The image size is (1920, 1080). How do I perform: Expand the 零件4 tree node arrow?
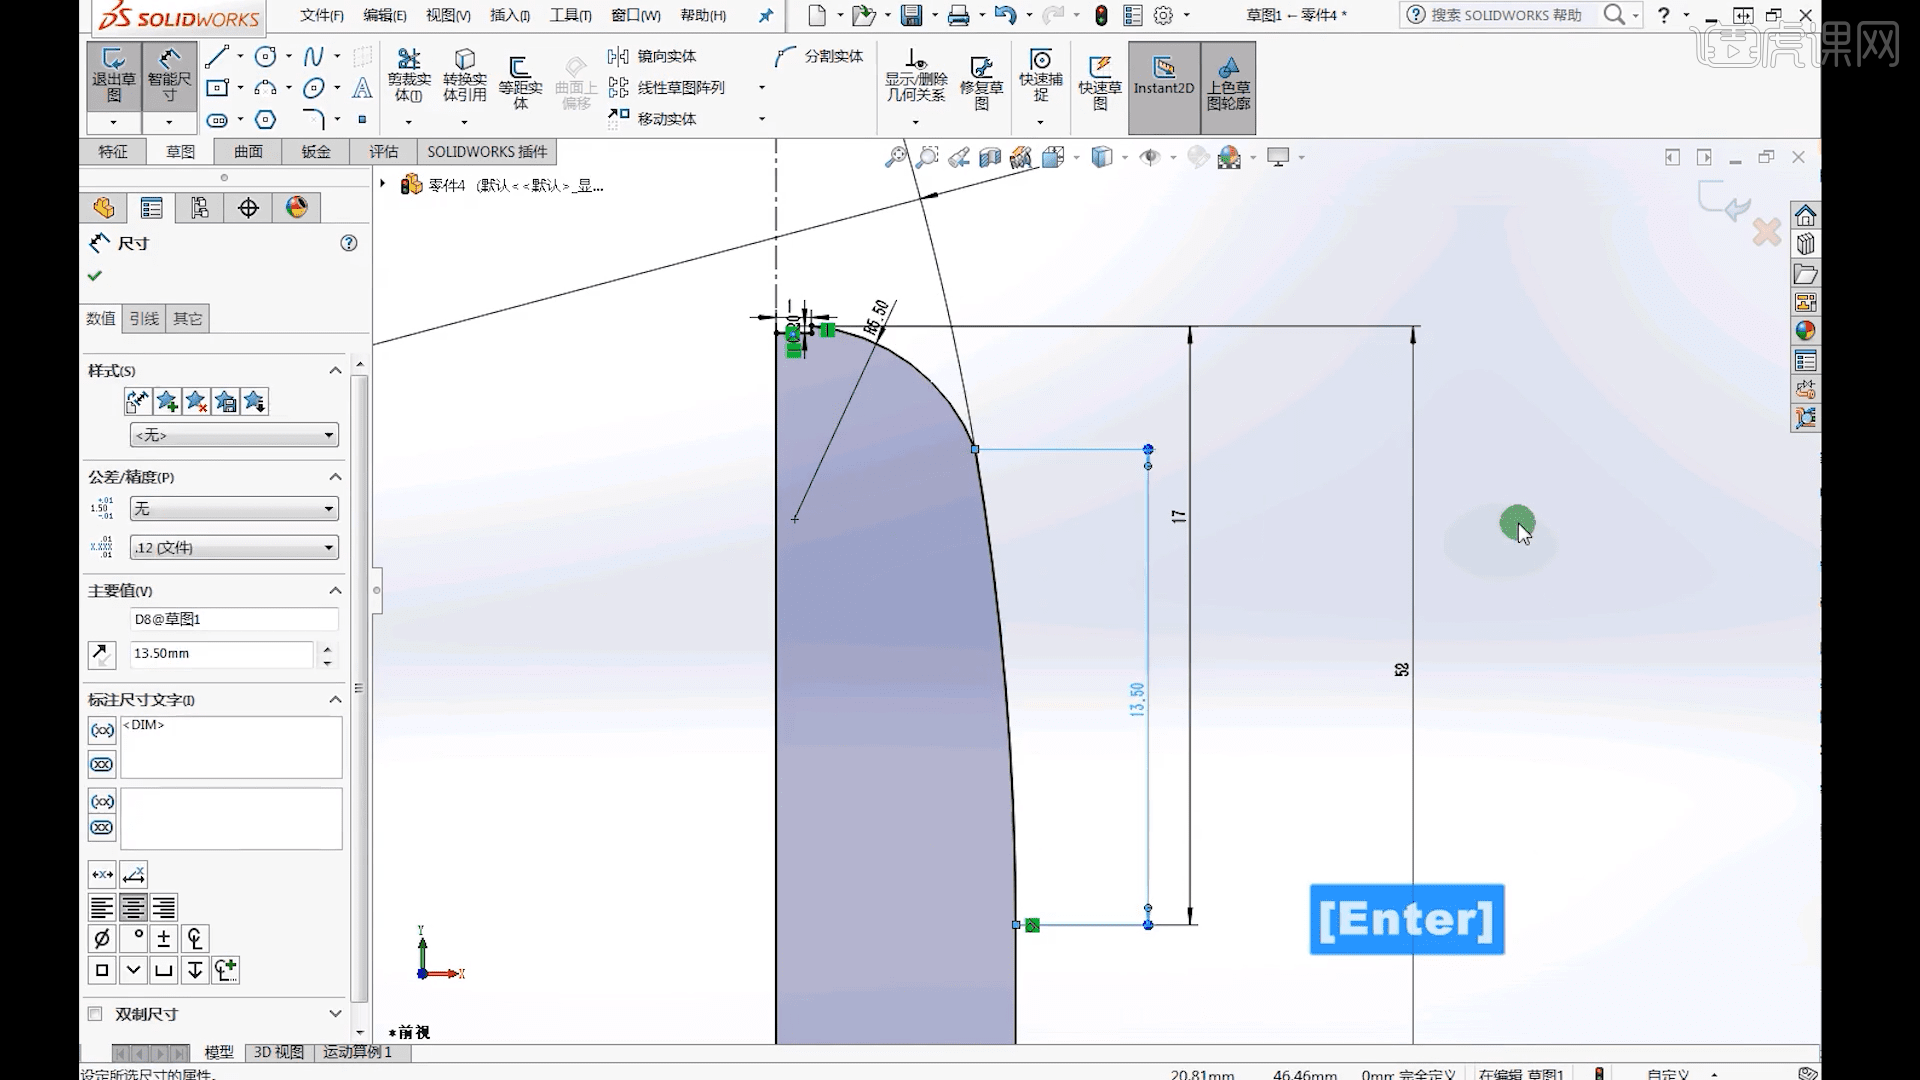pos(382,184)
